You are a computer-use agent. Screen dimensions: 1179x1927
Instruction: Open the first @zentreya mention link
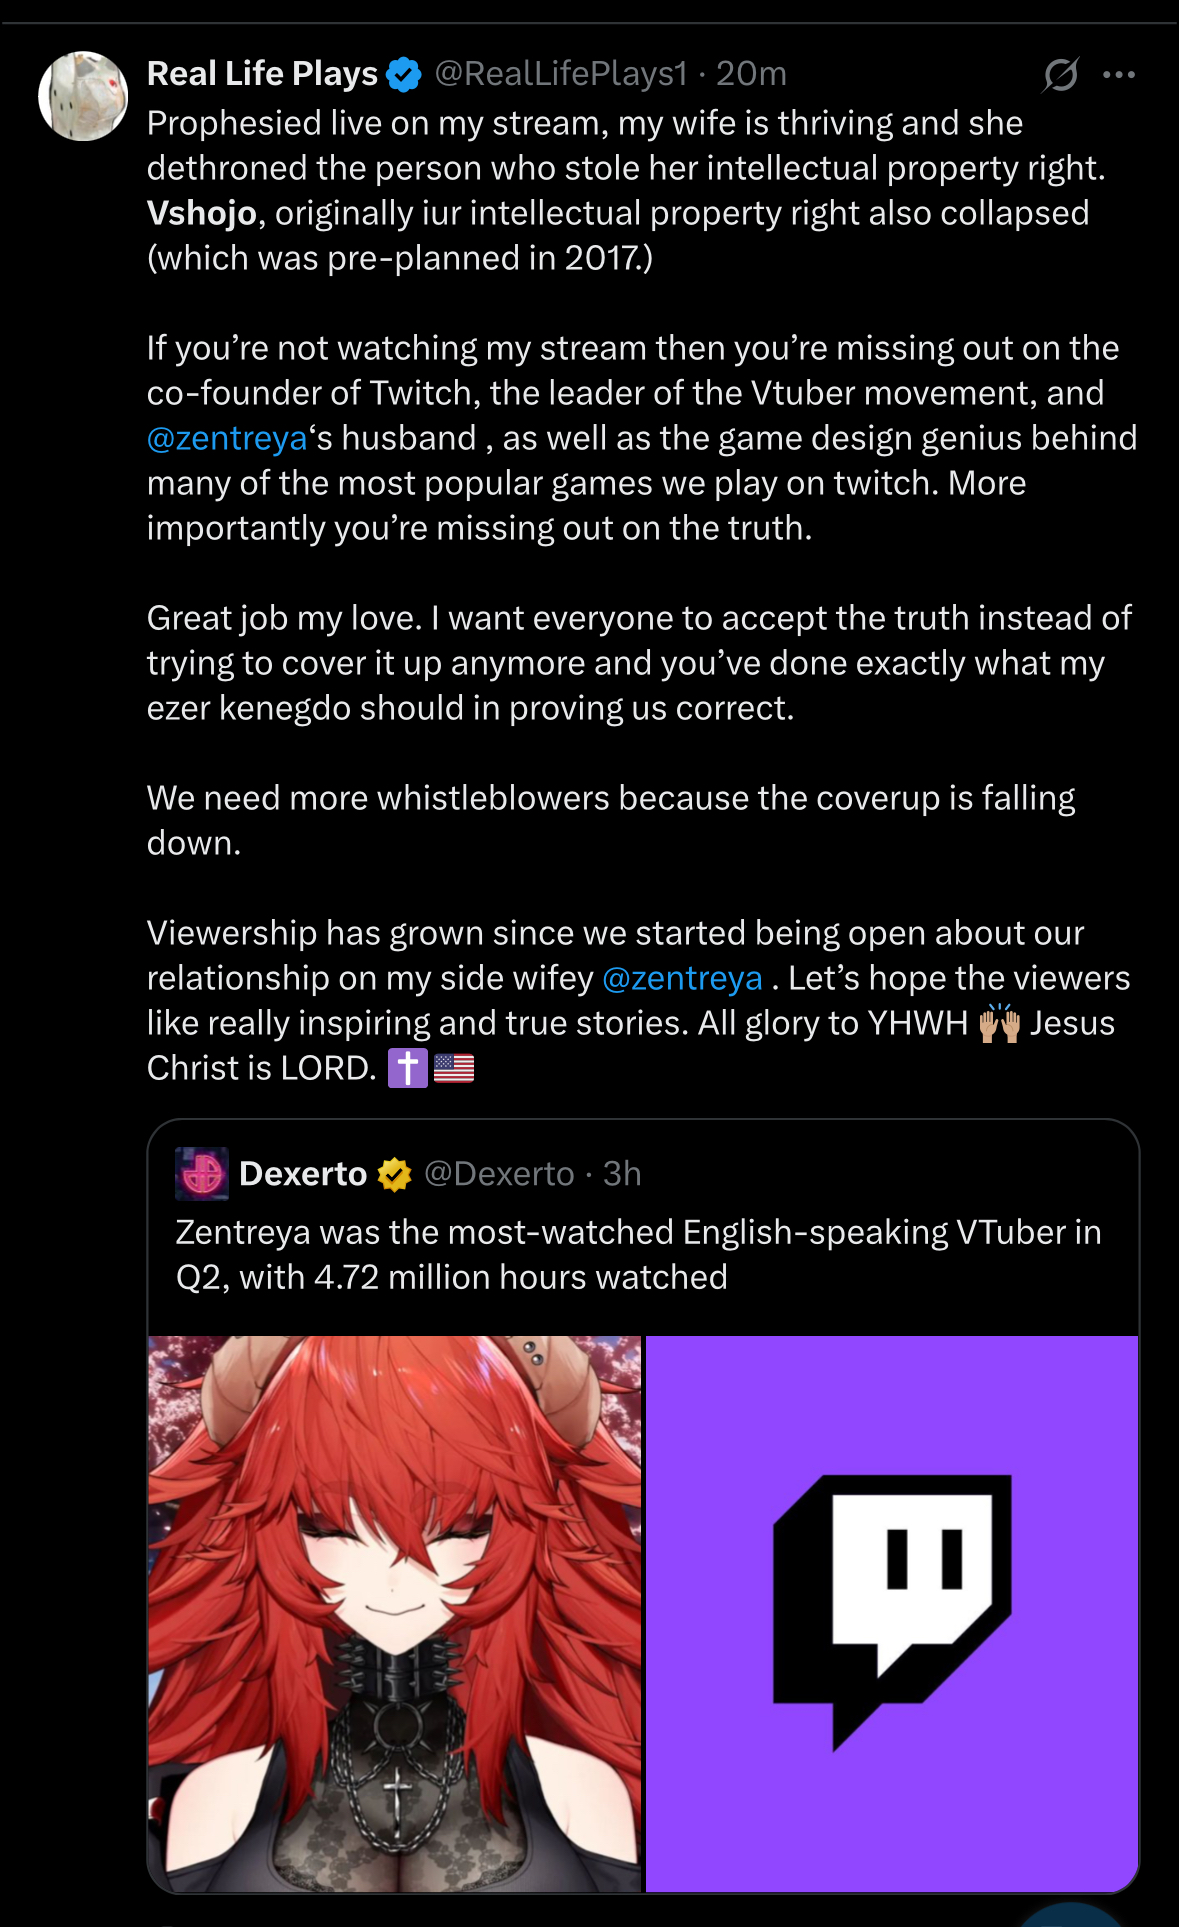tap(227, 438)
